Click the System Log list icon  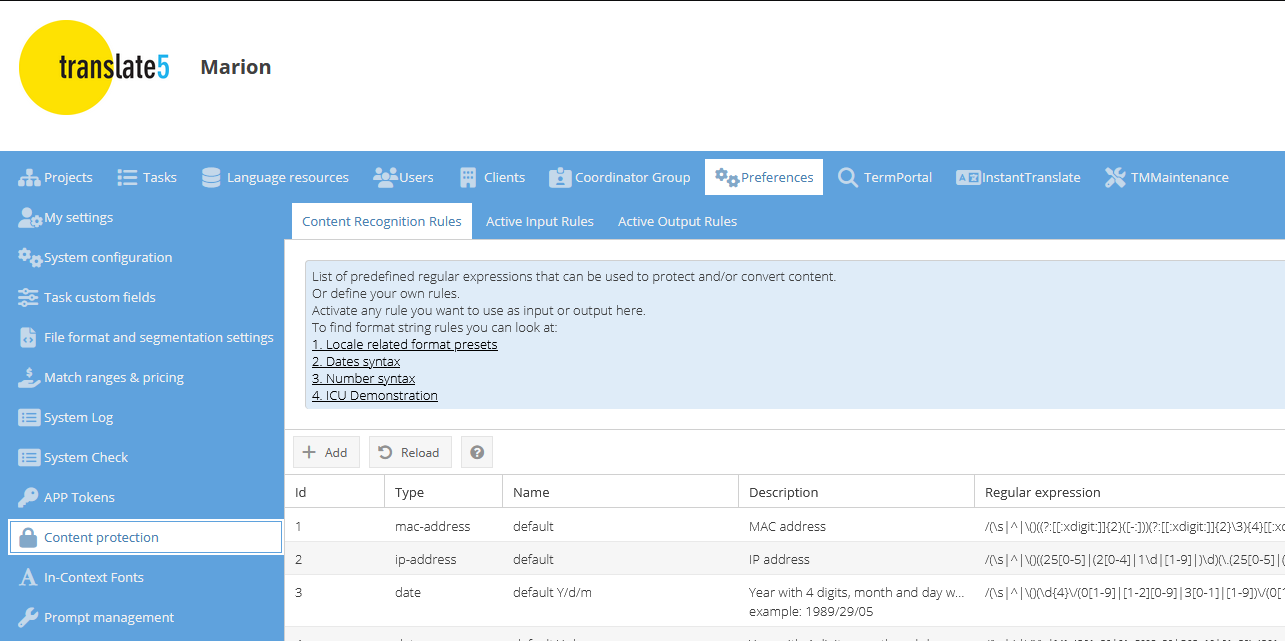click(x=29, y=417)
